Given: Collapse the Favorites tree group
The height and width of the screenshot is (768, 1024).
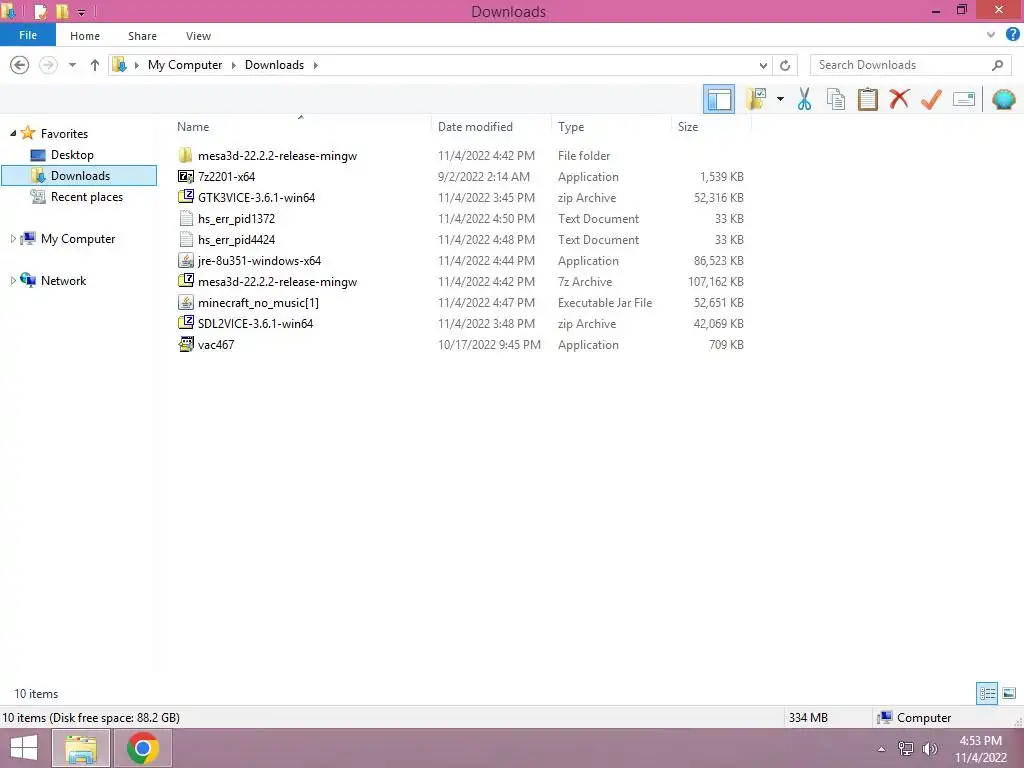Looking at the screenshot, I should click(x=13, y=133).
